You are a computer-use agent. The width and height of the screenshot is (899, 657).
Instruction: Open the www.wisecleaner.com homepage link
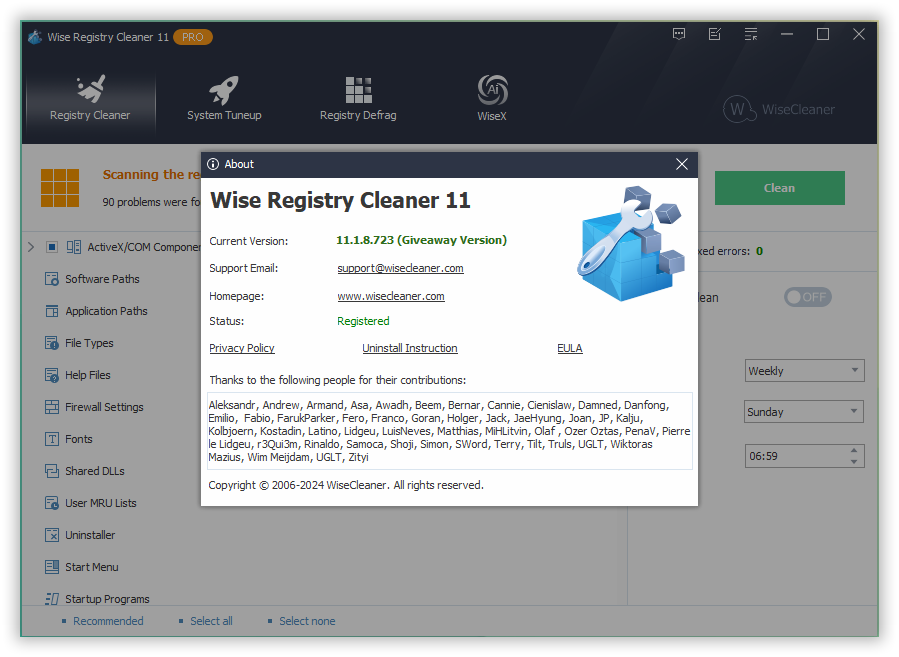click(391, 296)
